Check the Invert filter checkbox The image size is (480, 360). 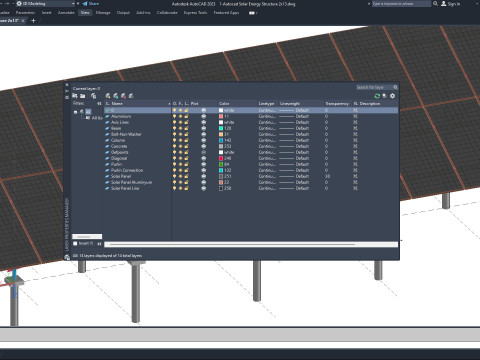pyautogui.click(x=75, y=244)
